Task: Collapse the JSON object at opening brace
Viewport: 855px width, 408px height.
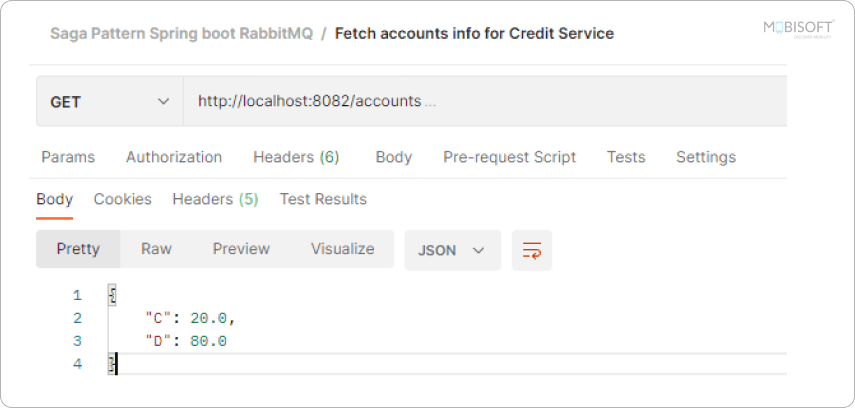Action: pos(112,296)
